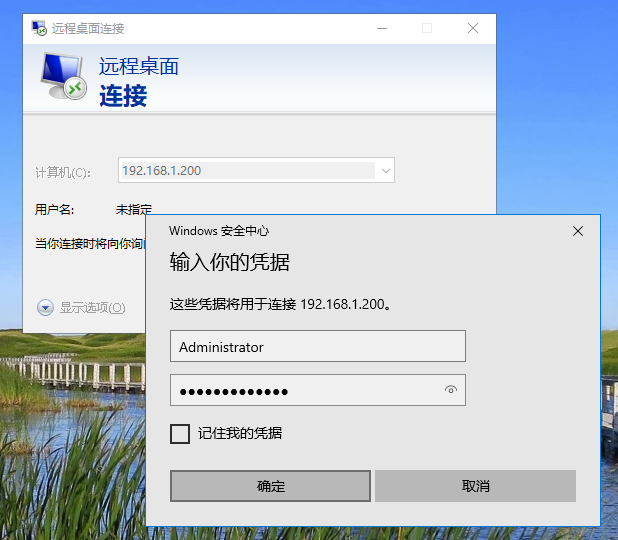Viewport: 618px width, 540px height.
Task: Reveal password with the eye icon
Action: [x=451, y=390]
